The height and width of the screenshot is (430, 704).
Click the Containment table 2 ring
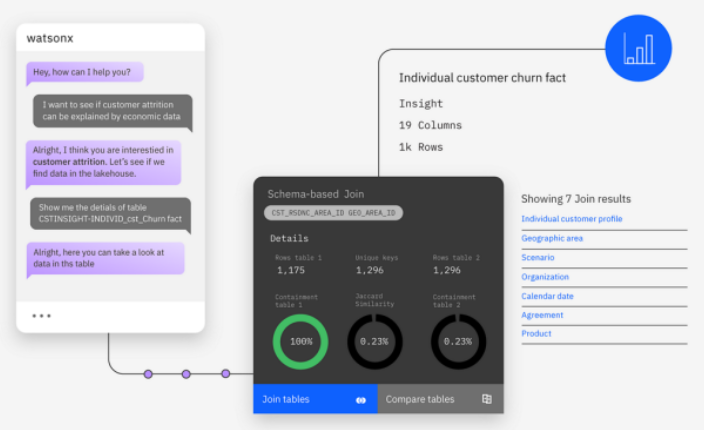(x=458, y=342)
